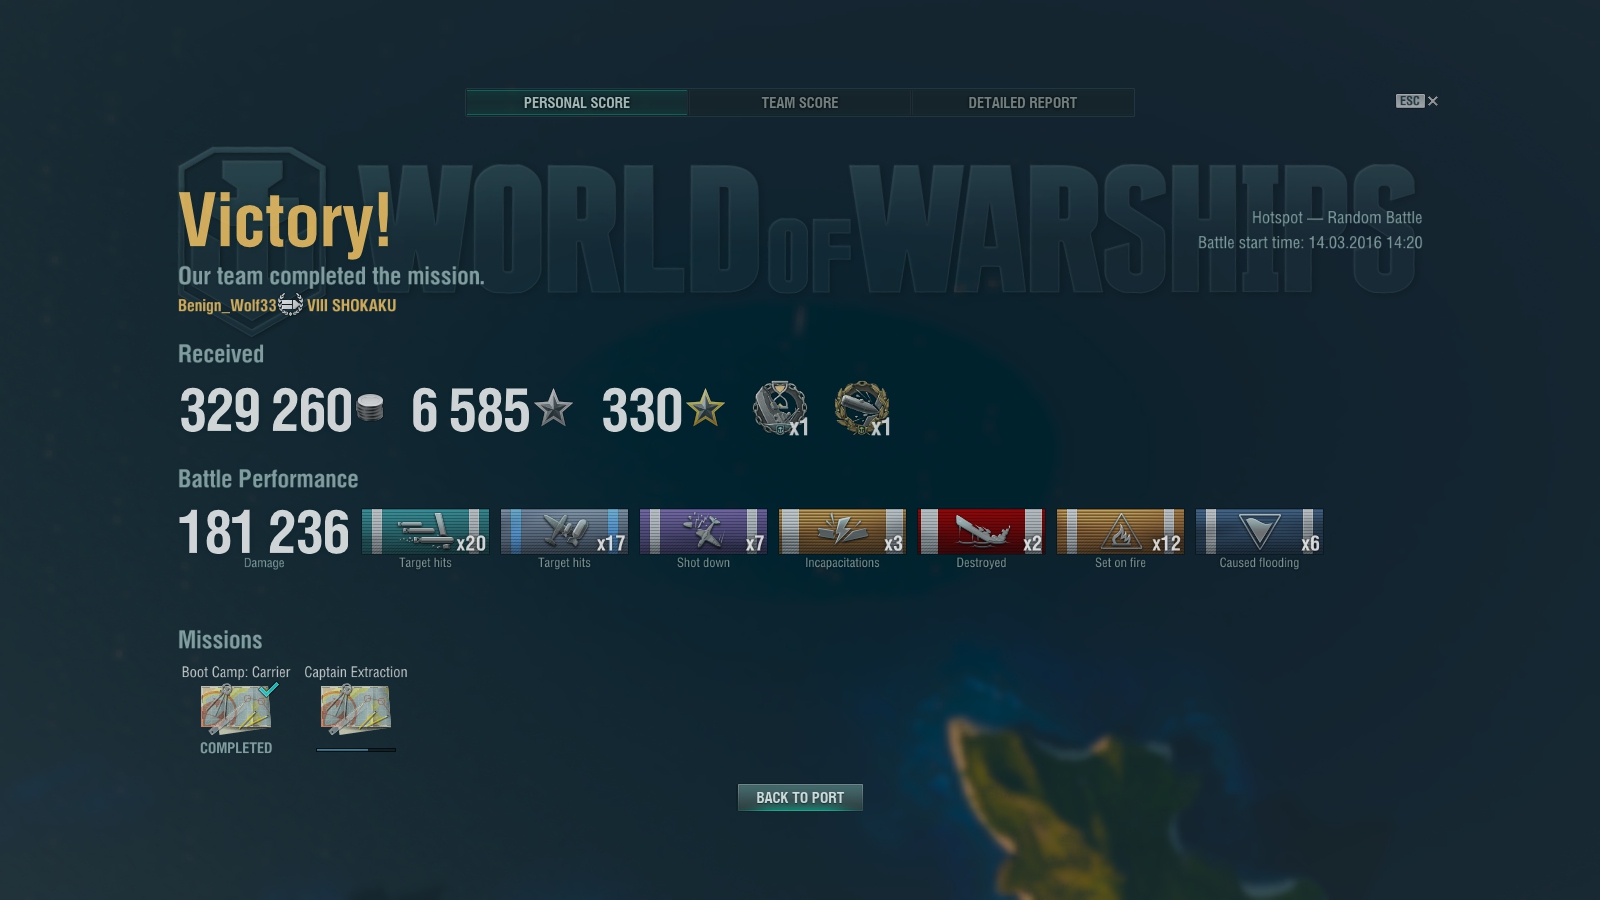This screenshot has width=1600, height=900.
Task: Click the second gold wreath achievement medal
Action: 862,408
